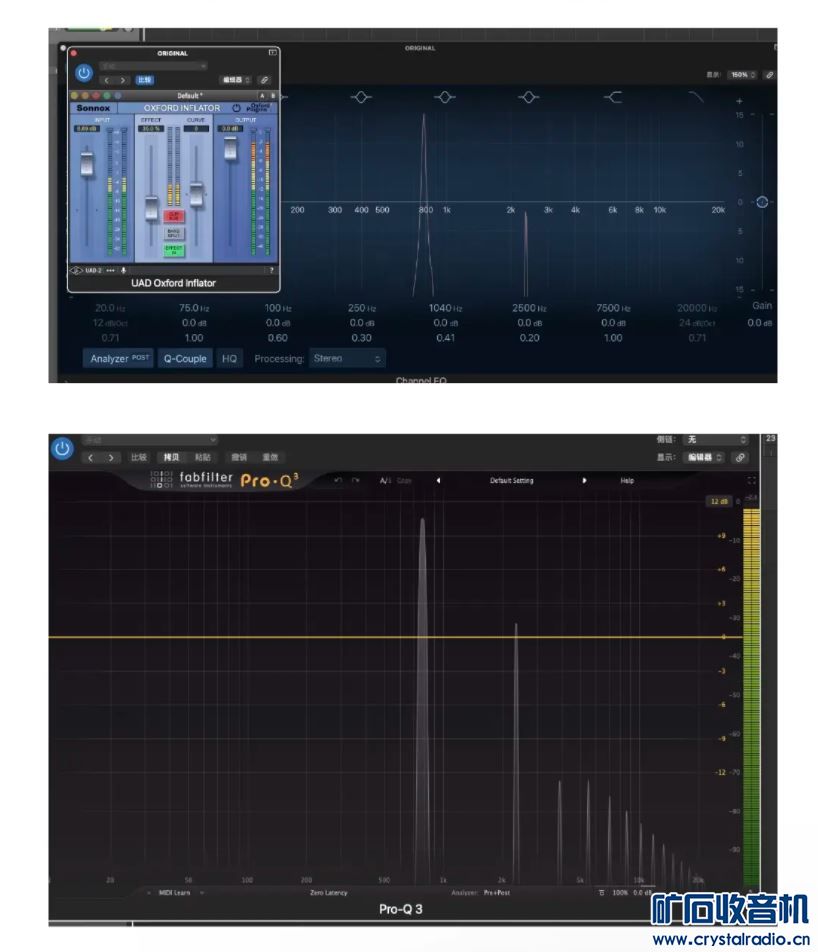Click next preset triangle right of Default Setting
The height and width of the screenshot is (952, 818).
tap(584, 480)
